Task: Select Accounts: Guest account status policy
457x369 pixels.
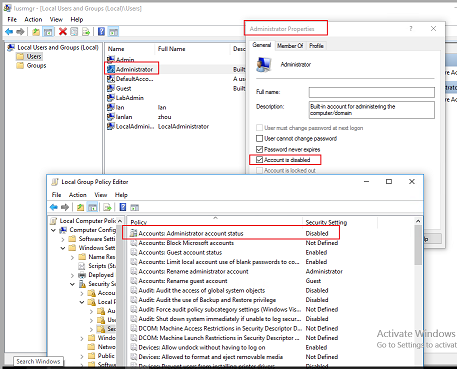Action: (230, 252)
